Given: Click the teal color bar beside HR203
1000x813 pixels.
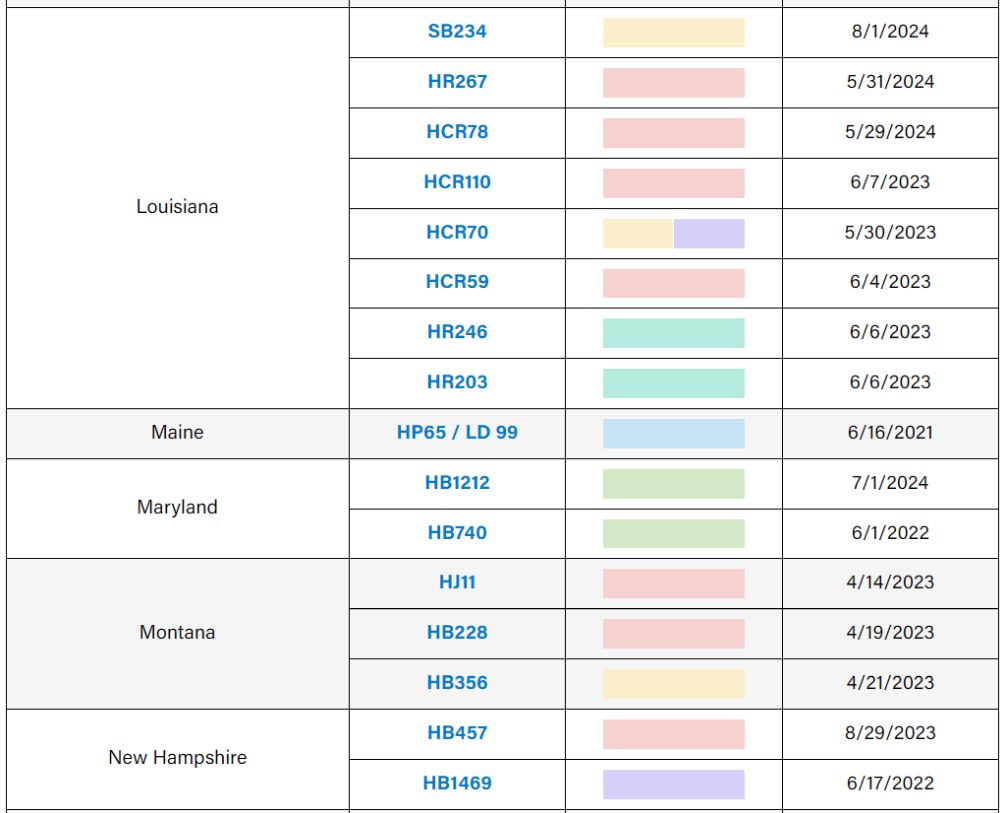Looking at the screenshot, I should point(673,383).
